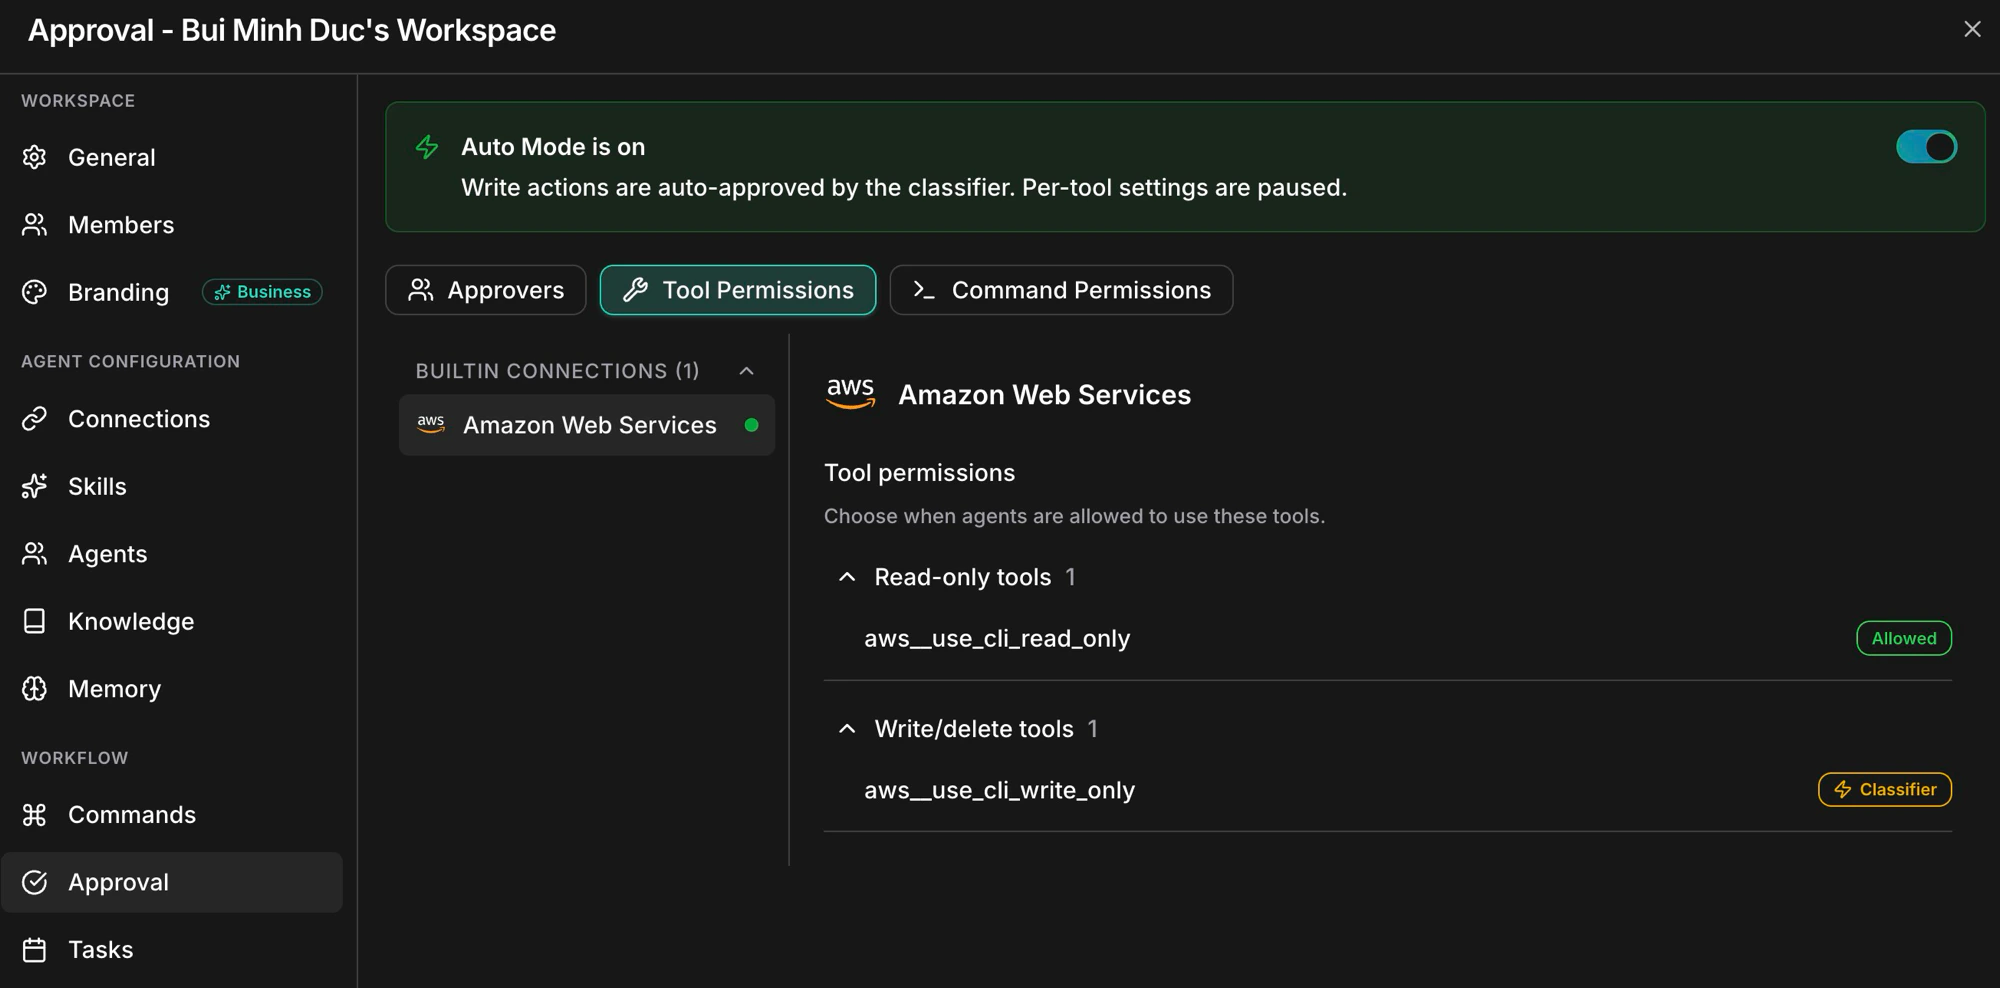Click the Branding palette icon
Screen dimensions: 2000x988
[35, 292]
